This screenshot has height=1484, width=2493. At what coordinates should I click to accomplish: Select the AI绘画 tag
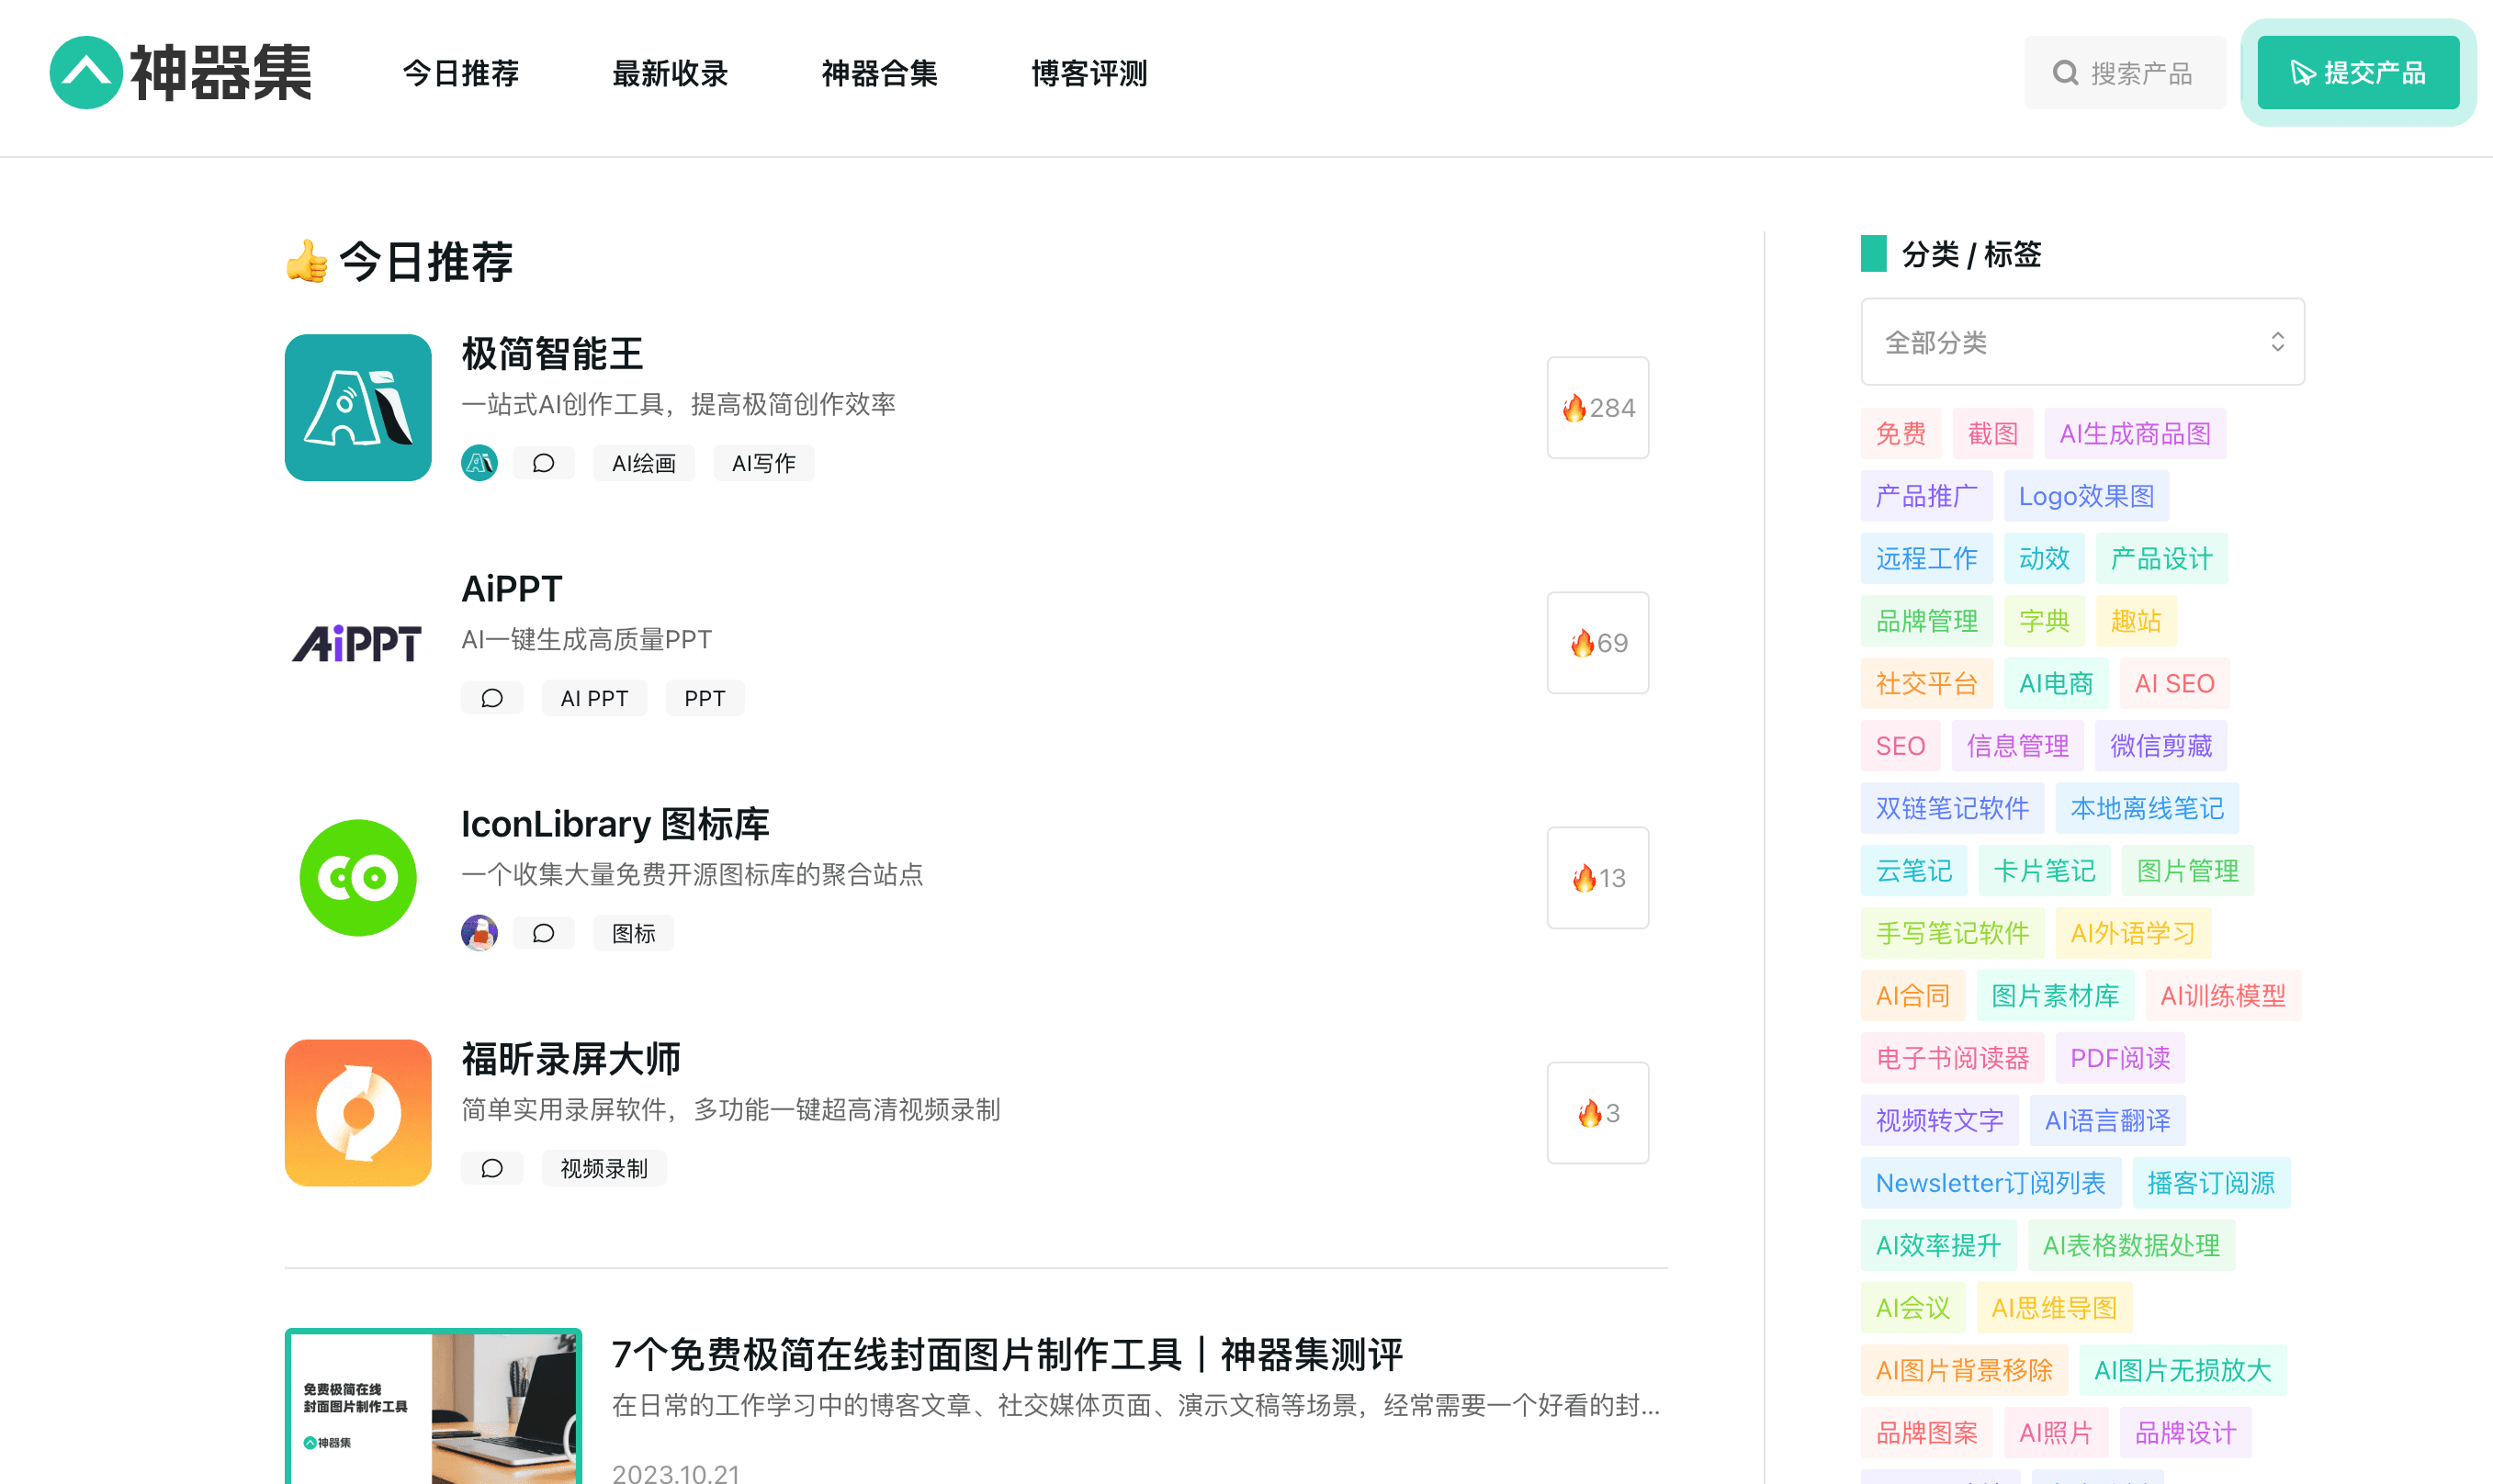(644, 463)
